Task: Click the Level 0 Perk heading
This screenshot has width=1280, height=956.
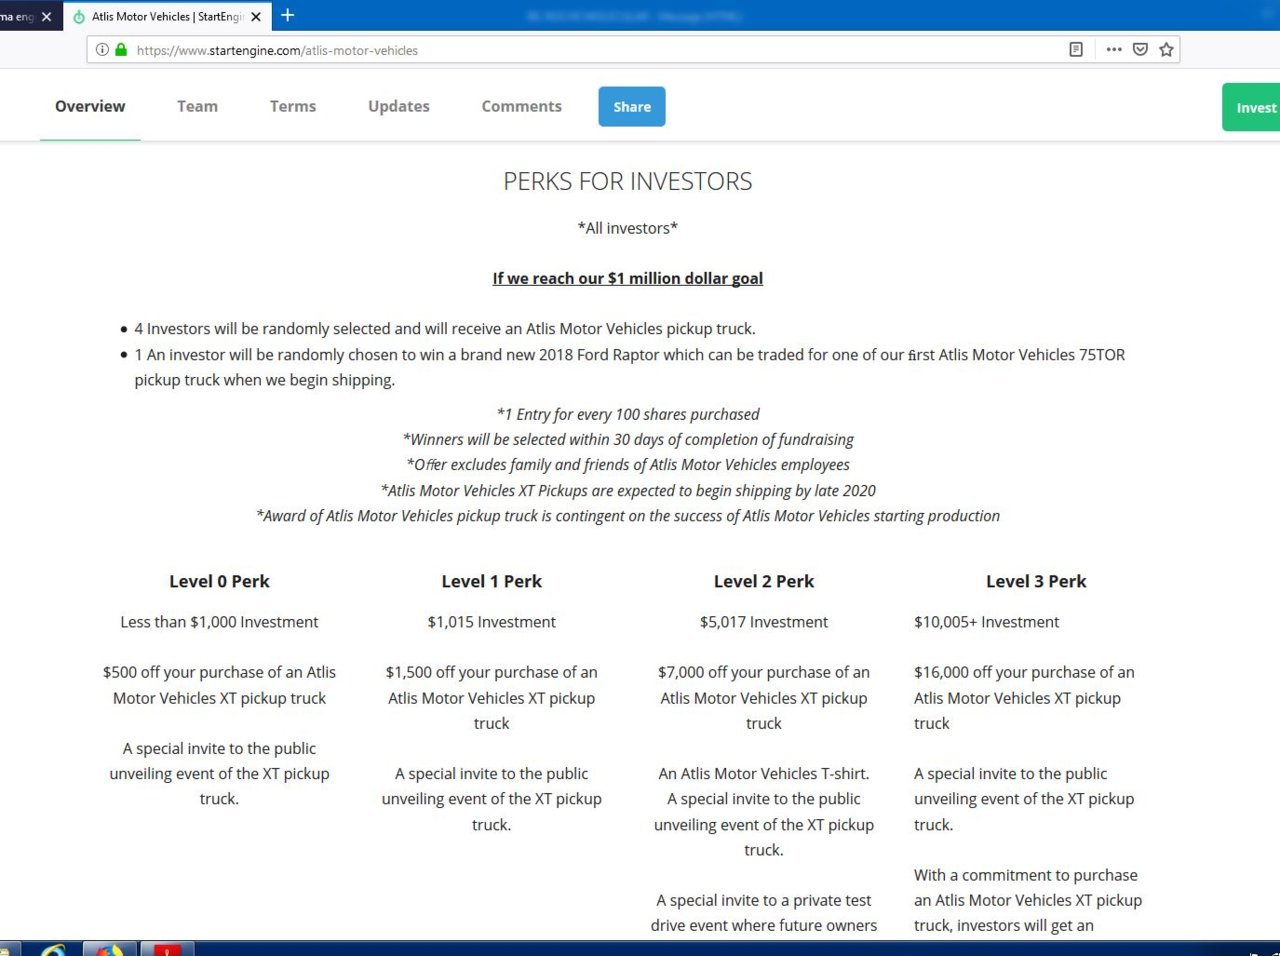Action: tap(219, 581)
